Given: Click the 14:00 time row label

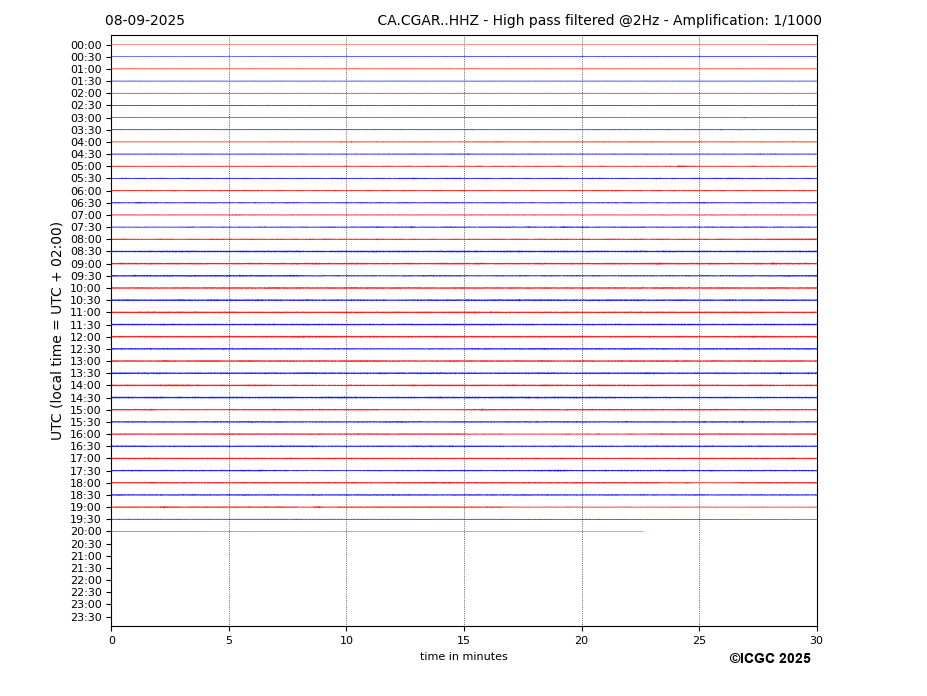Looking at the screenshot, I should point(86,386).
